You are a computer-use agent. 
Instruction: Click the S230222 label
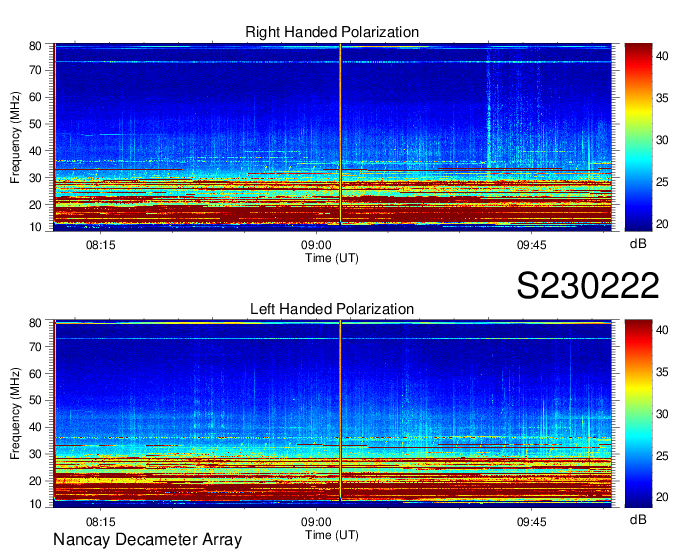[588, 286]
